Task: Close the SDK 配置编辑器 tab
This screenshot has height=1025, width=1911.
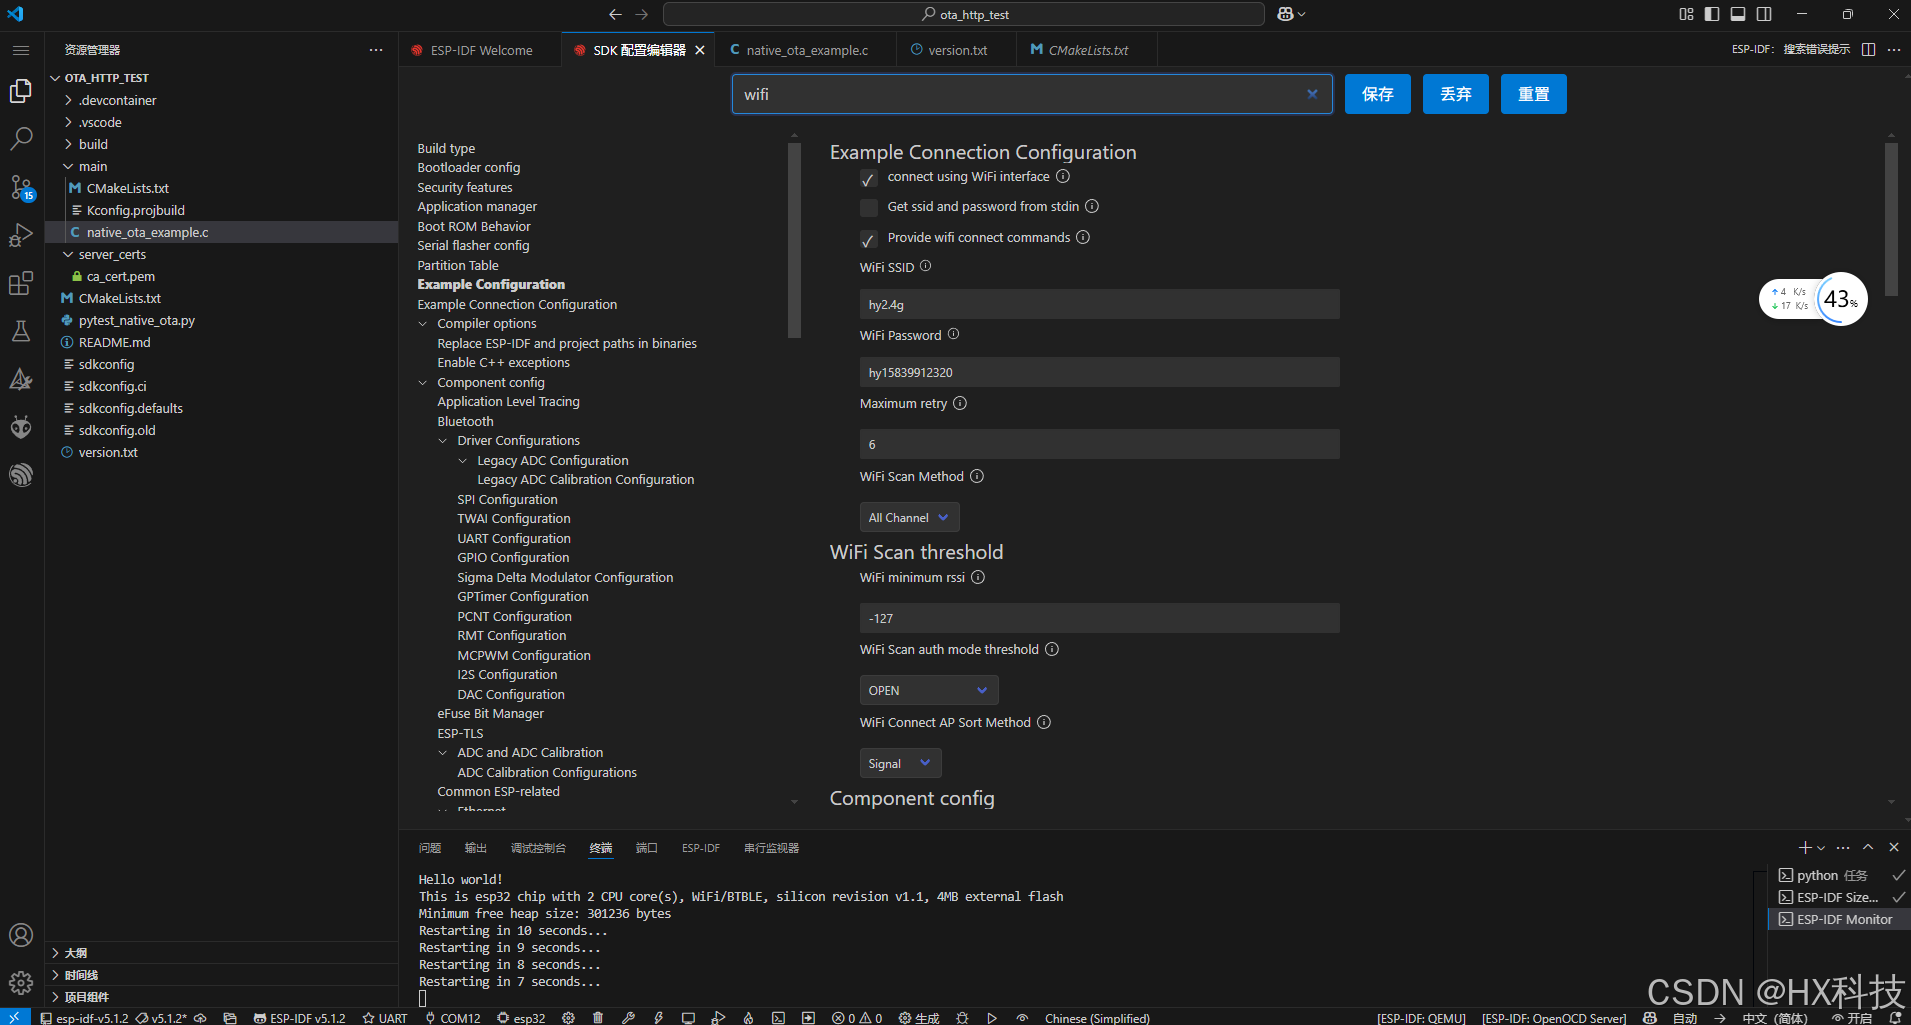Action: point(700,50)
